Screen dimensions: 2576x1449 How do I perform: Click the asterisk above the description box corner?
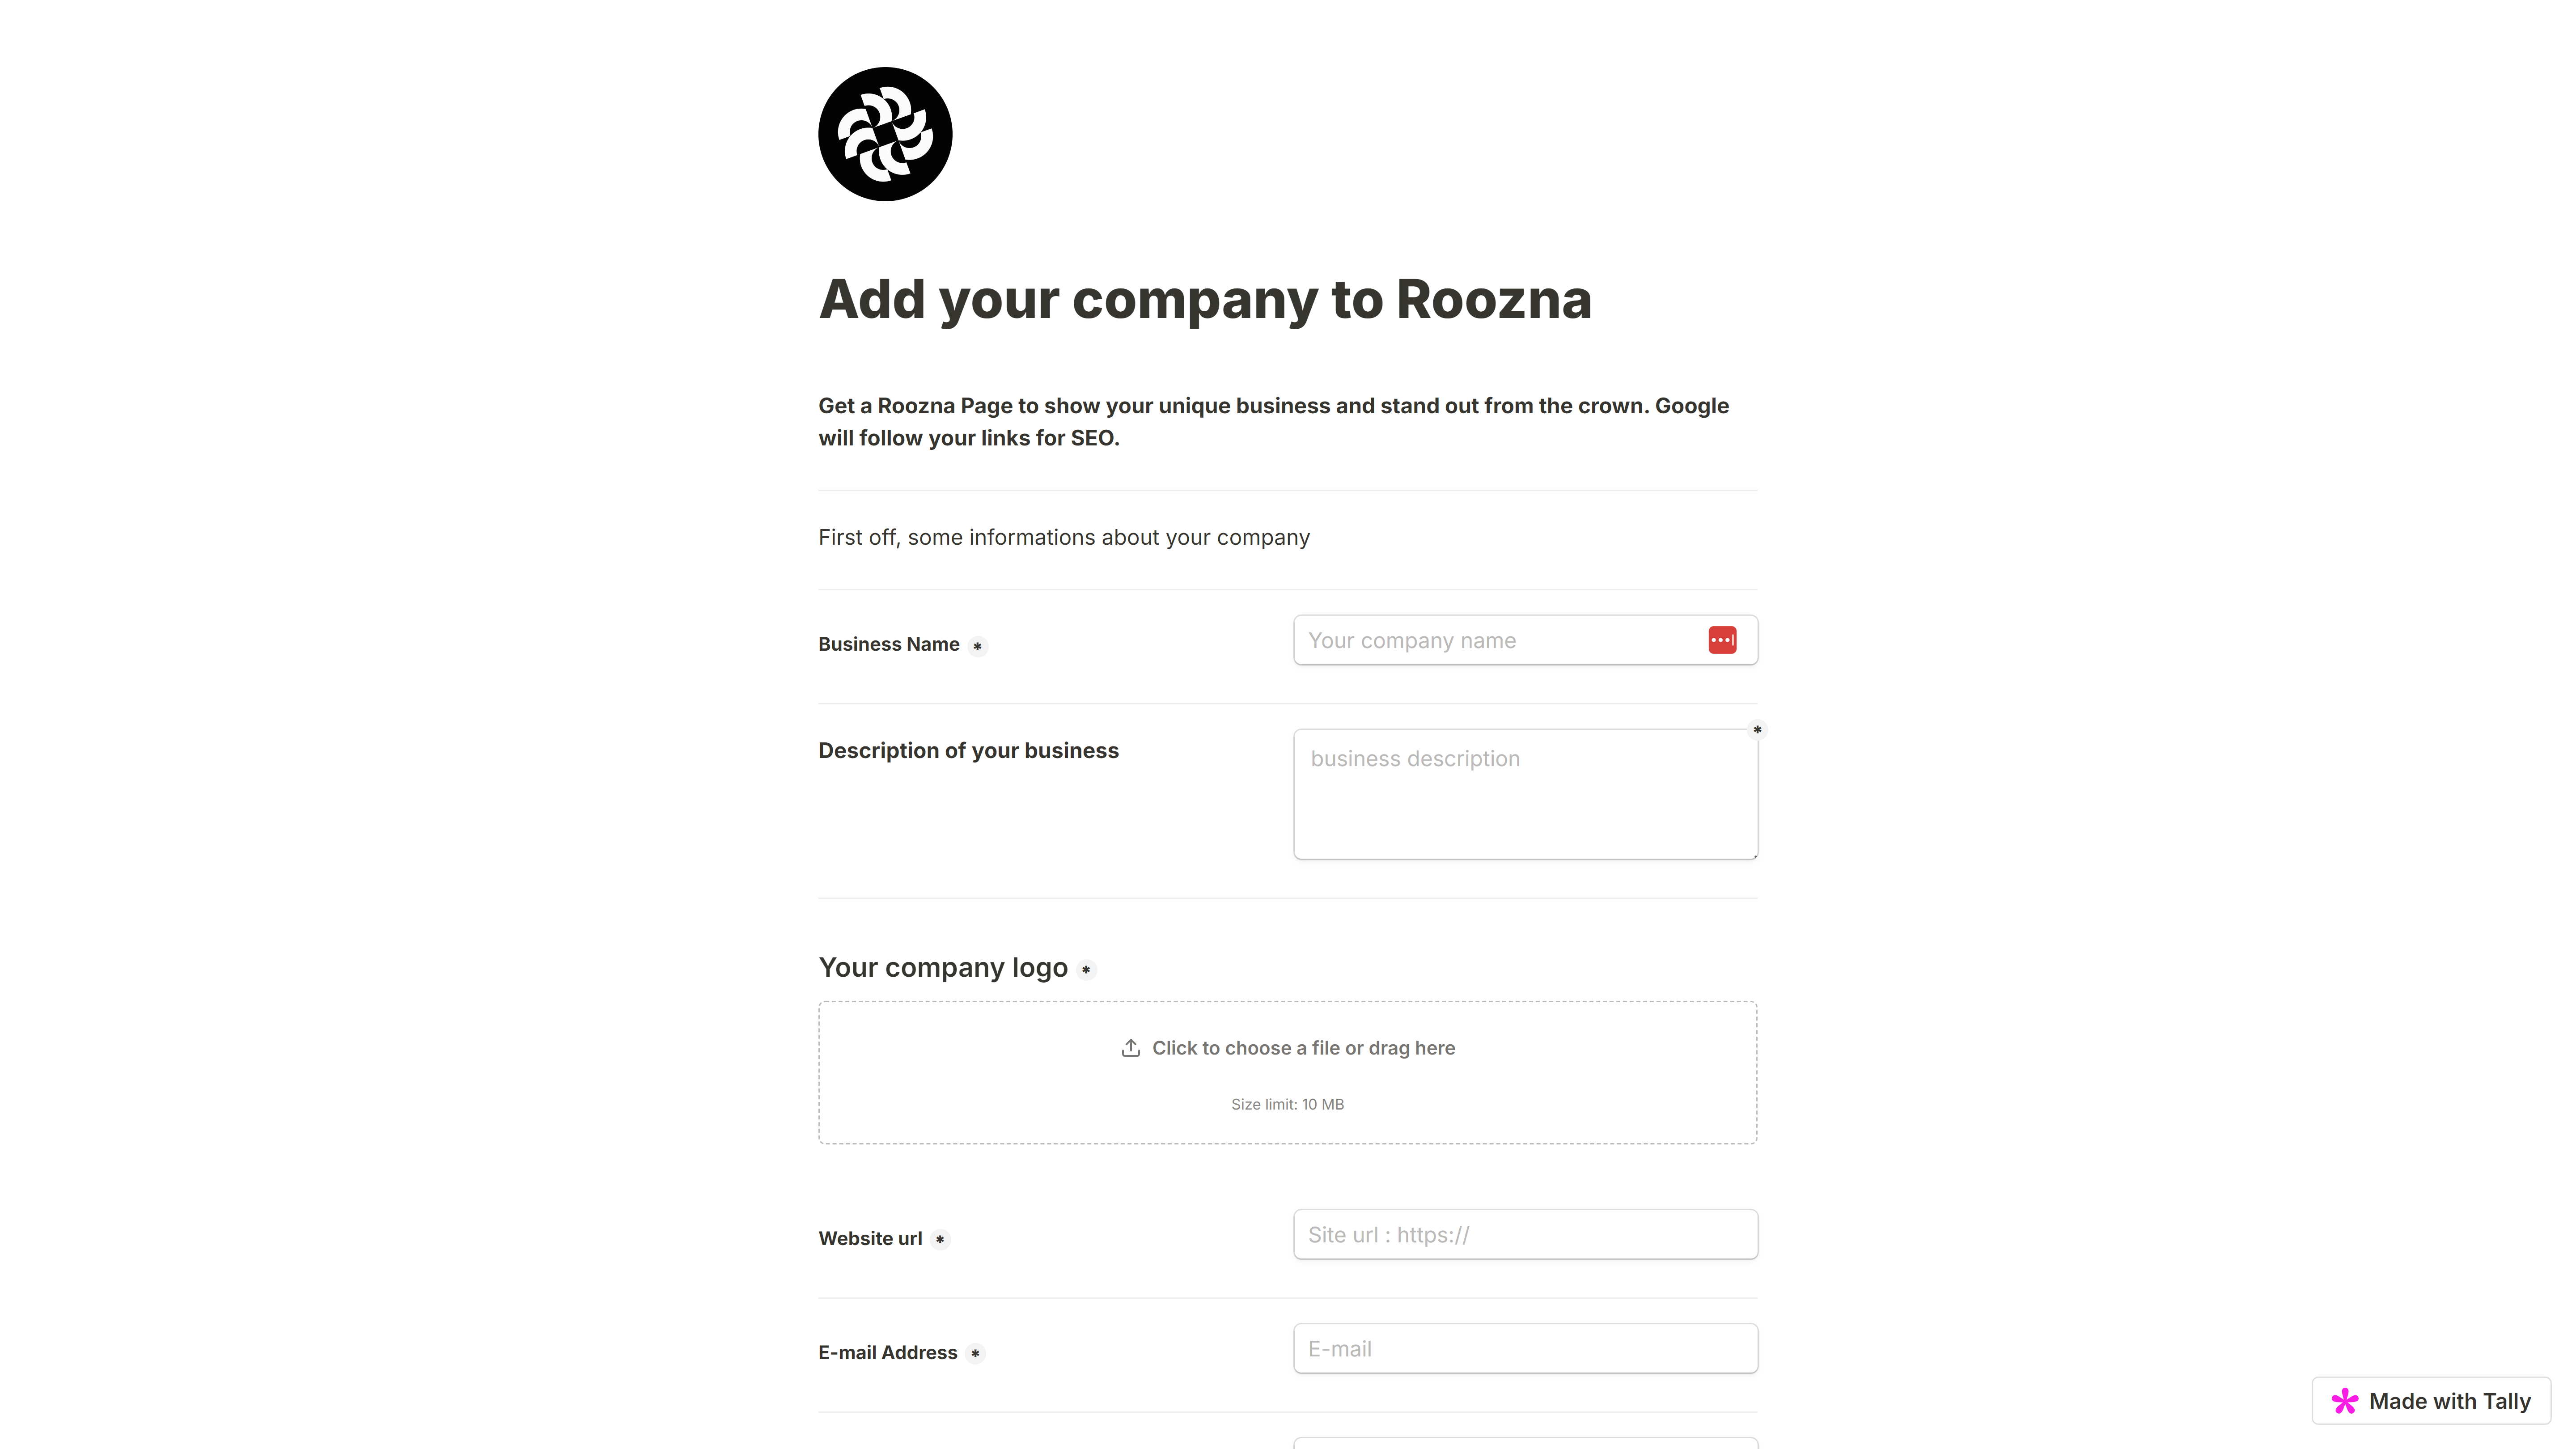tap(1757, 730)
